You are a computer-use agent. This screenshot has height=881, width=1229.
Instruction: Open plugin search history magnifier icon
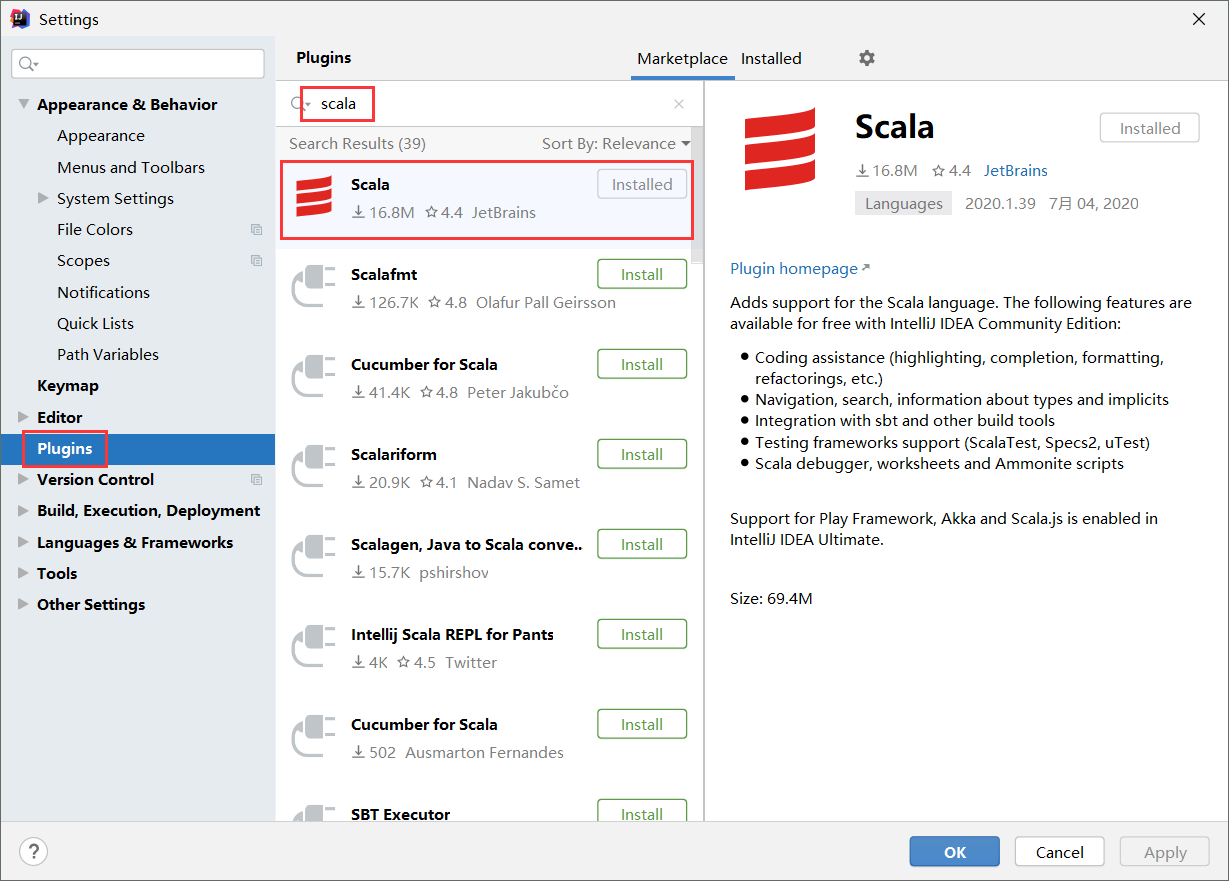[x=300, y=104]
